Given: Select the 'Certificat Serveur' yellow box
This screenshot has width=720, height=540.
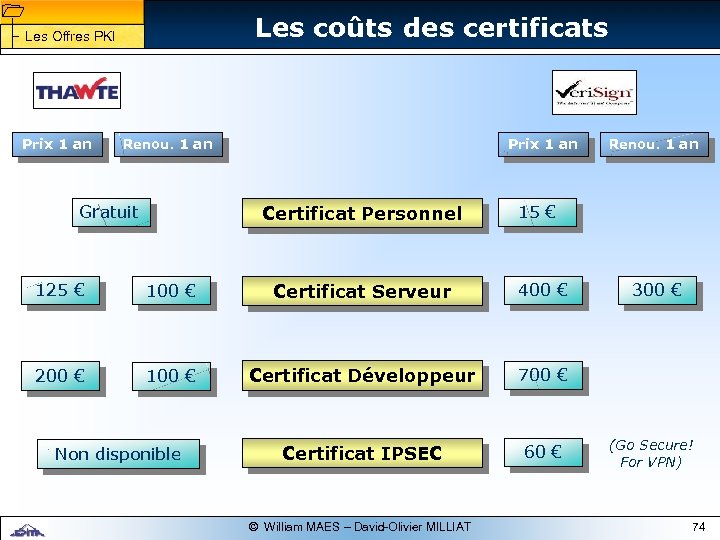Looking at the screenshot, I should tap(362, 291).
